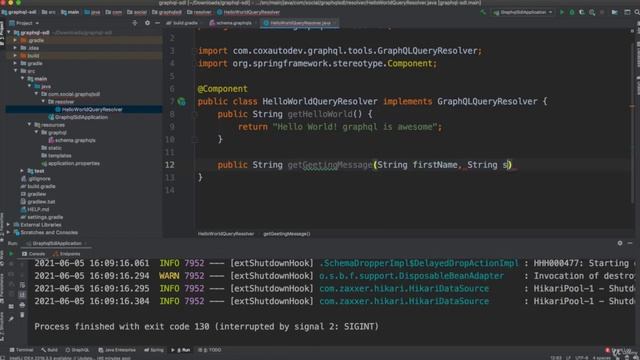Open Run panel settings gear

coord(620,243)
